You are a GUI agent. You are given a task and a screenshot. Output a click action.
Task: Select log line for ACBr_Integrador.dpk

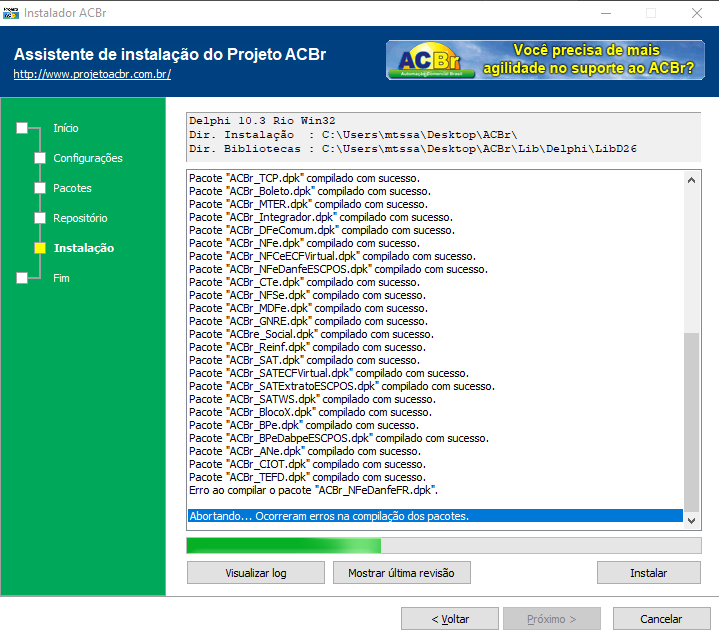(x=435, y=217)
